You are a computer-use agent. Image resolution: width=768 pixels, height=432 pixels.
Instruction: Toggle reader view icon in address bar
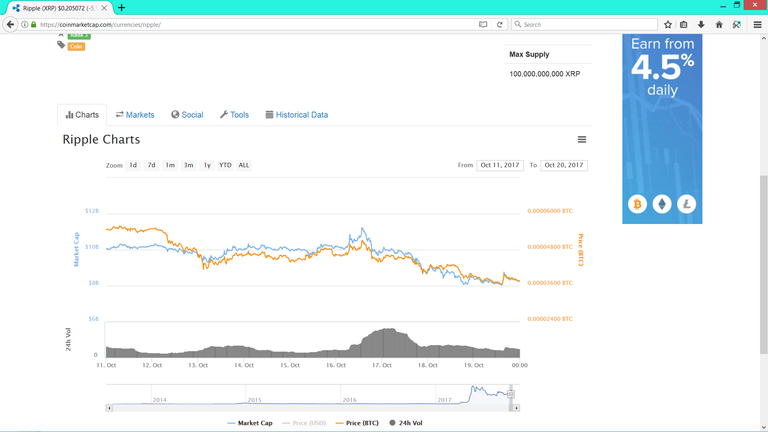click(x=483, y=24)
